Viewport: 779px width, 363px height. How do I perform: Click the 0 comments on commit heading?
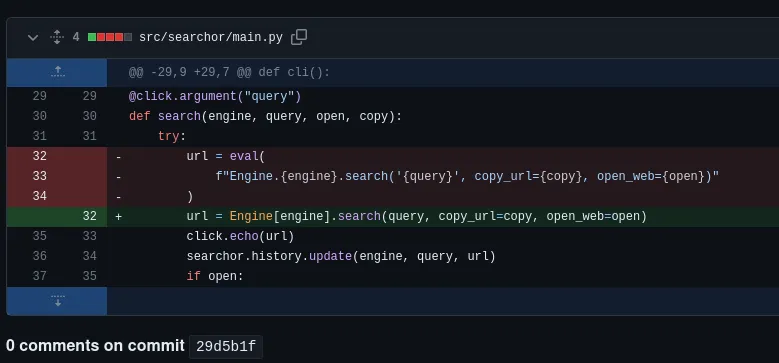95,346
